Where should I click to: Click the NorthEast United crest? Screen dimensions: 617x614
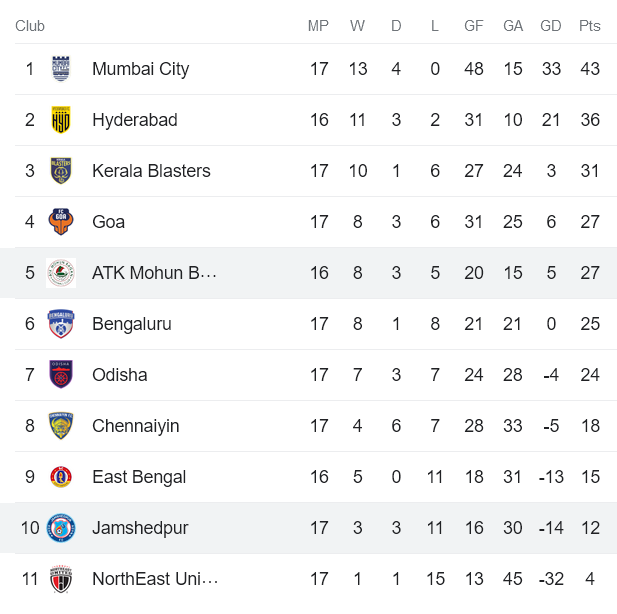tap(61, 579)
